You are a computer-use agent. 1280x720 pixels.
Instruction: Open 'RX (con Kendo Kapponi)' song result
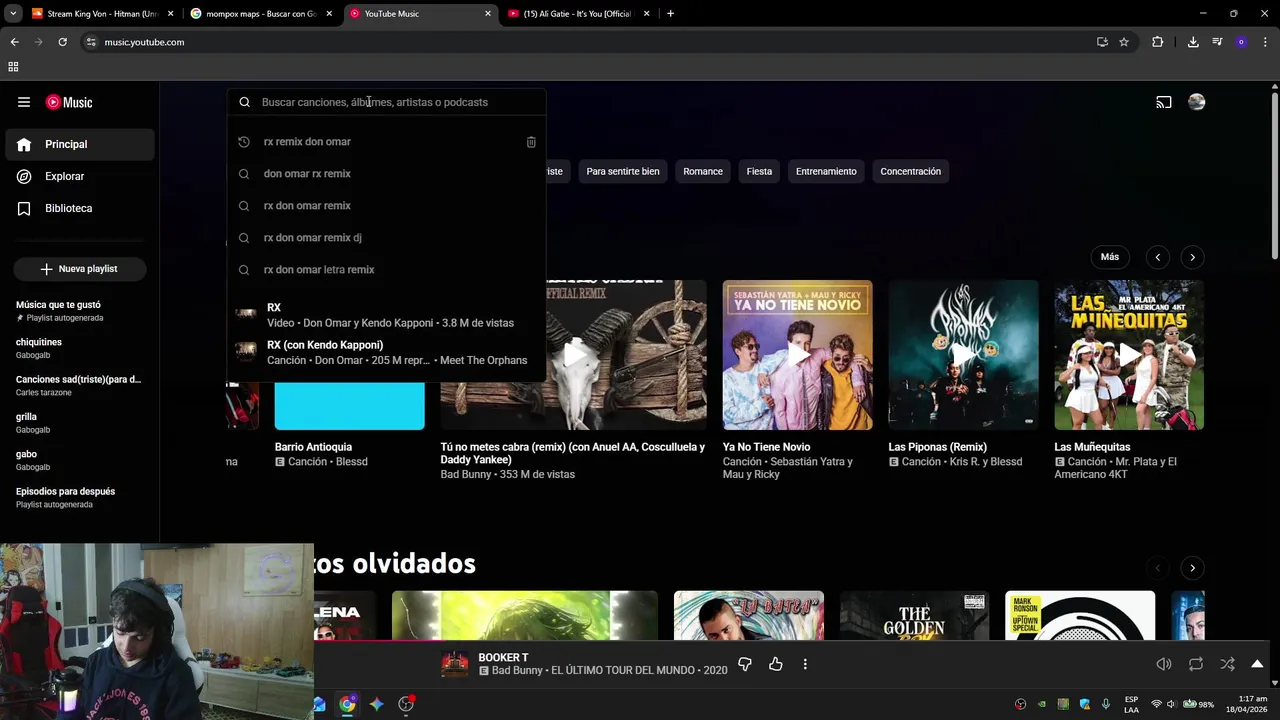coord(386,353)
